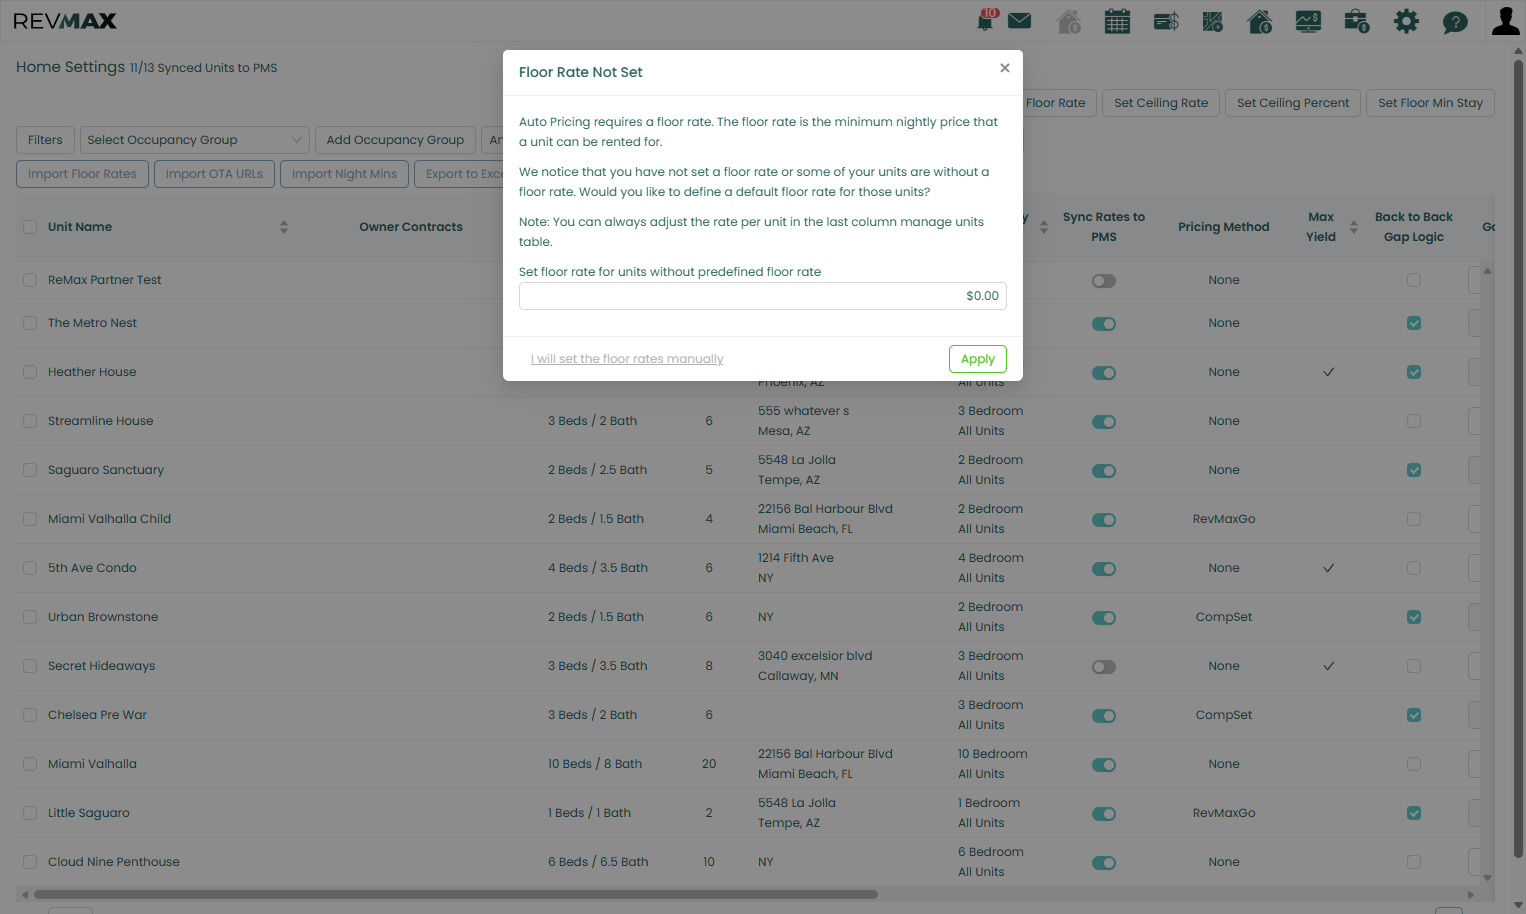Open the dark green house dollar icon
The width and height of the screenshot is (1526, 914).
pyautogui.click(x=1260, y=21)
